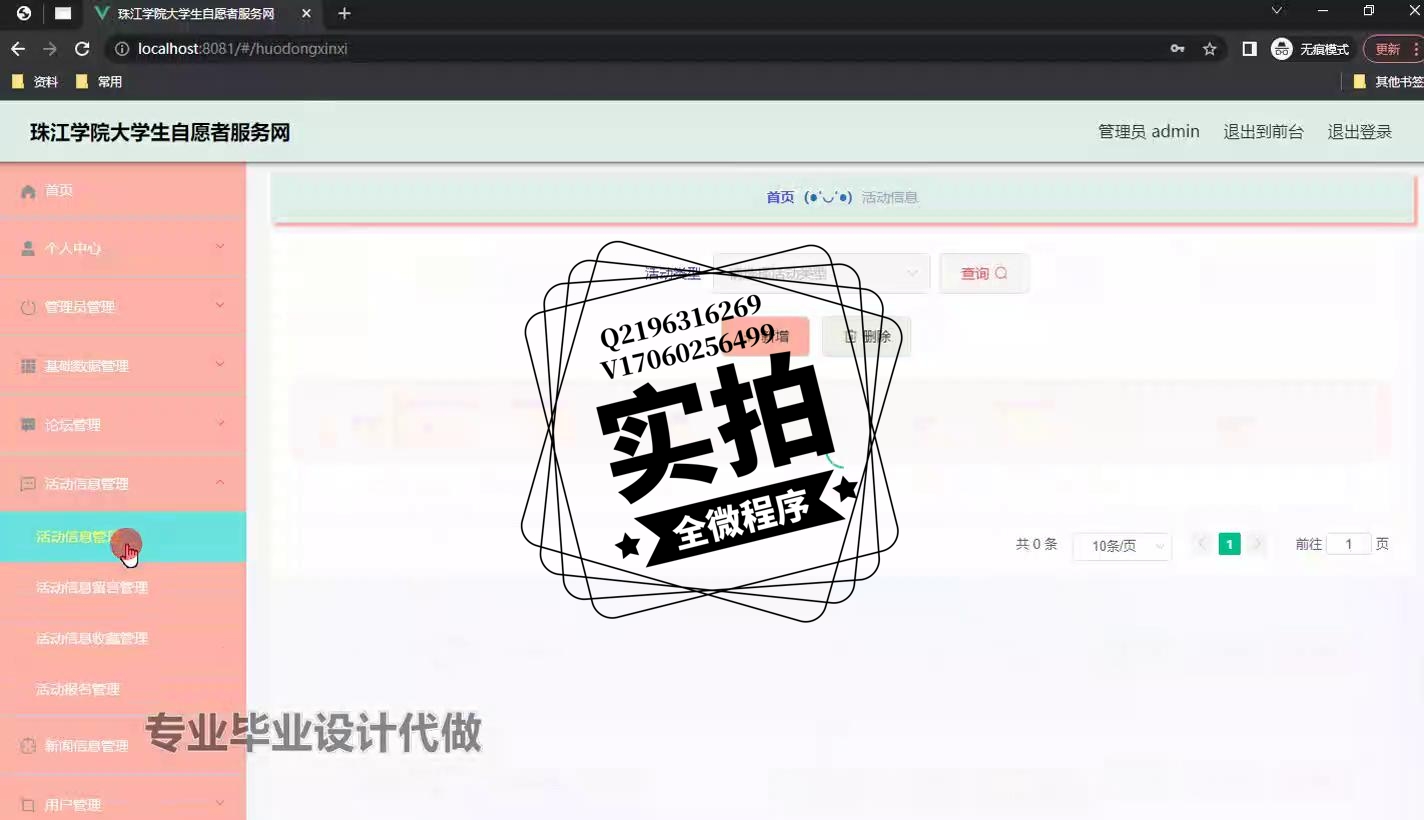This screenshot has width=1424, height=820.
Task: Click the 珠江学院大学生自愿者服务网 header title
Action: point(160,133)
